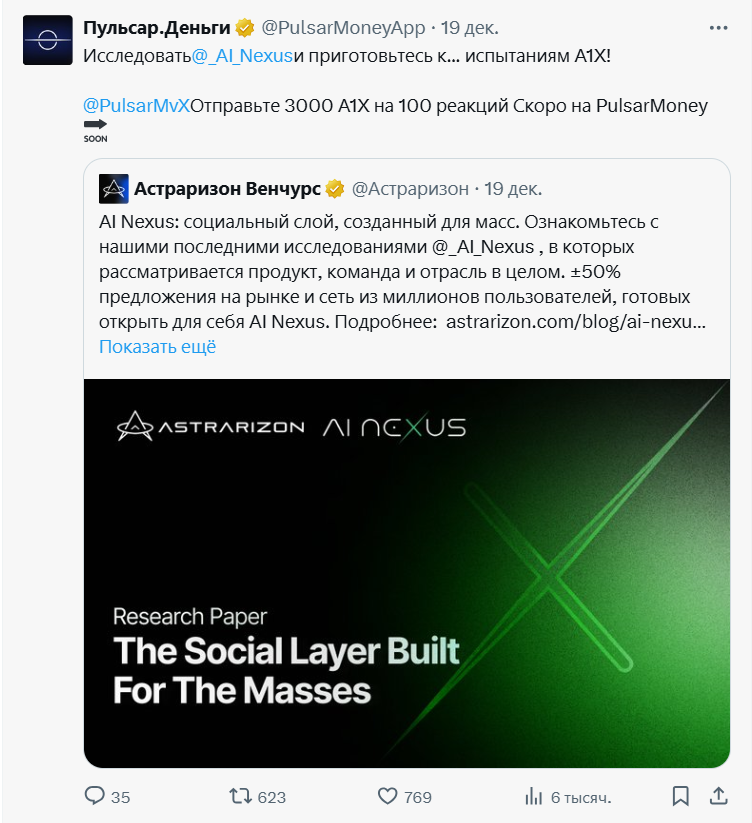Viewport: 752px width, 823px height.
Task: Click the Пульсар.Деньги display name
Action: coord(156,28)
